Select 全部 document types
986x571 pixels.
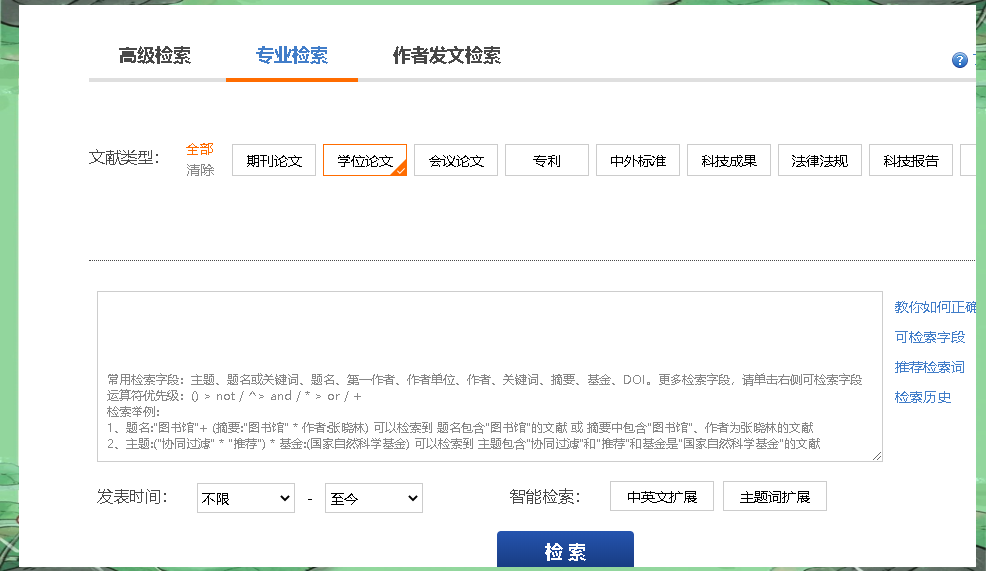pyautogui.click(x=200, y=149)
